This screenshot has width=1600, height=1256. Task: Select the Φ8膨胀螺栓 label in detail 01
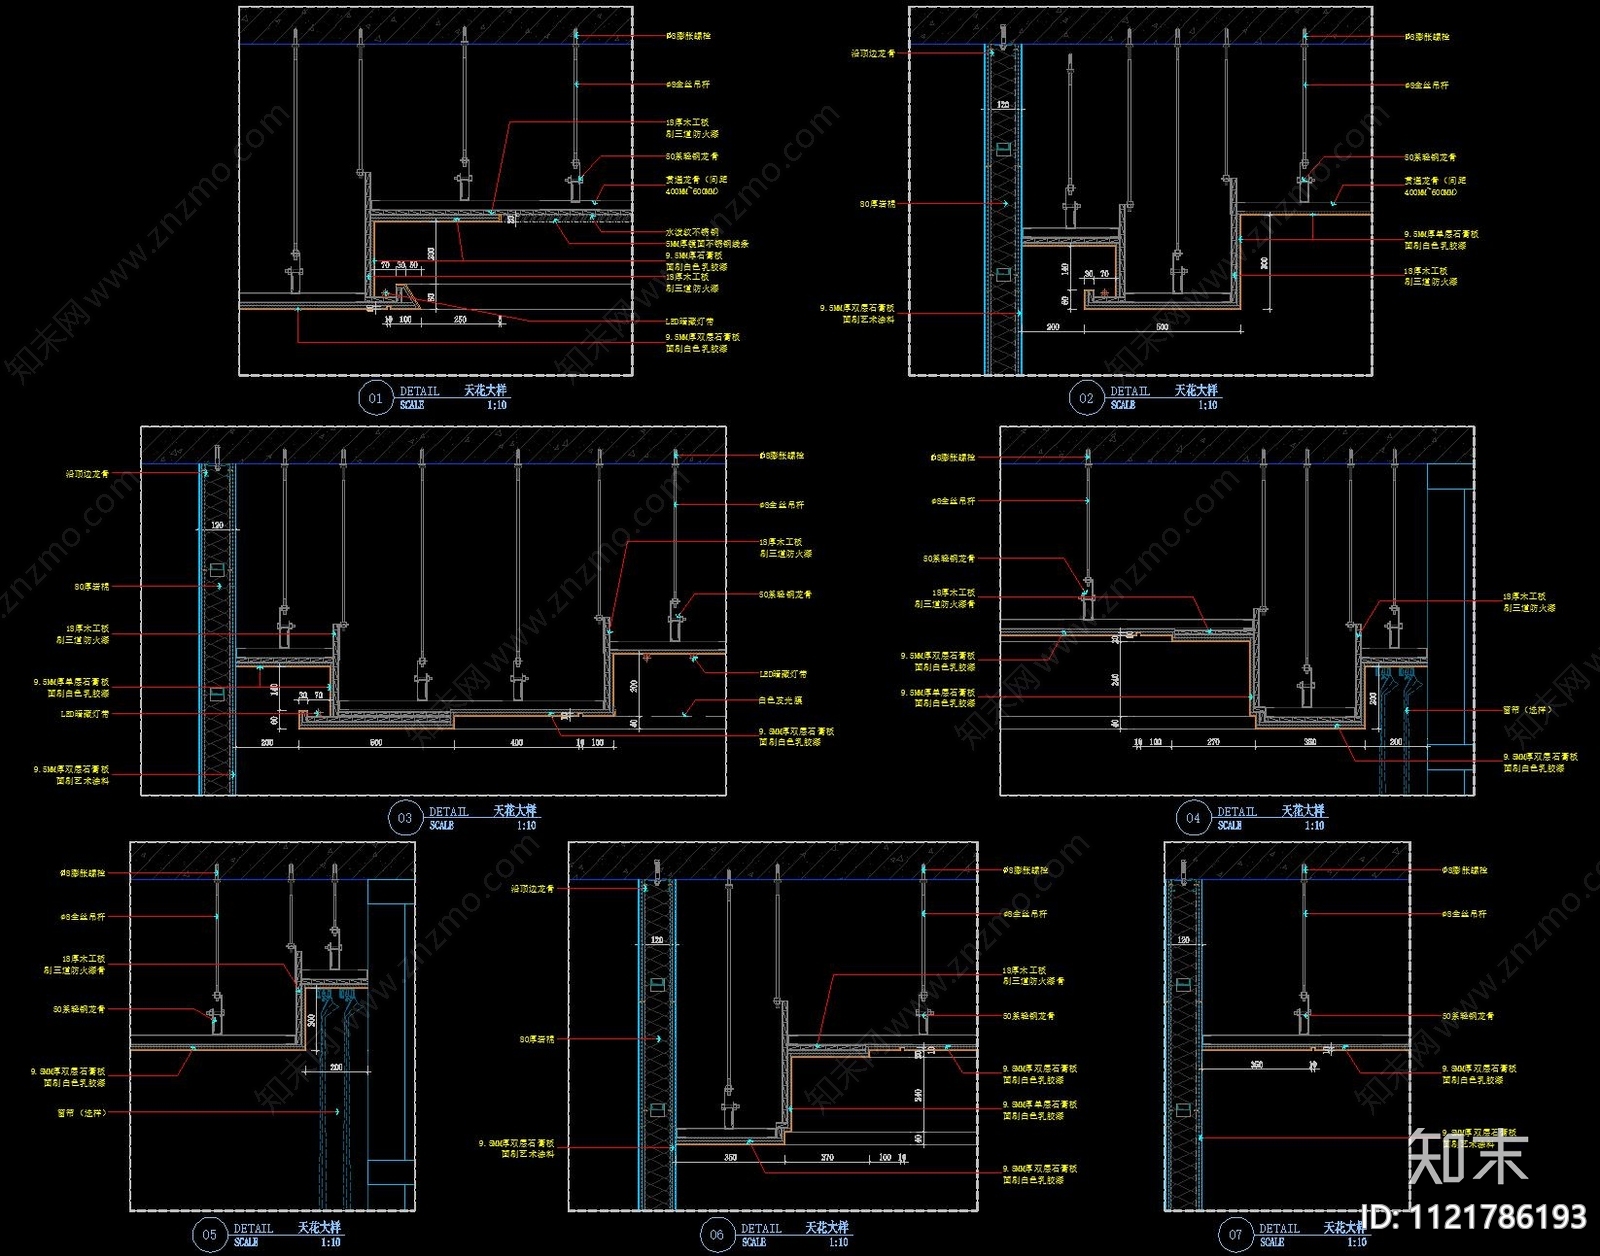click(x=688, y=36)
